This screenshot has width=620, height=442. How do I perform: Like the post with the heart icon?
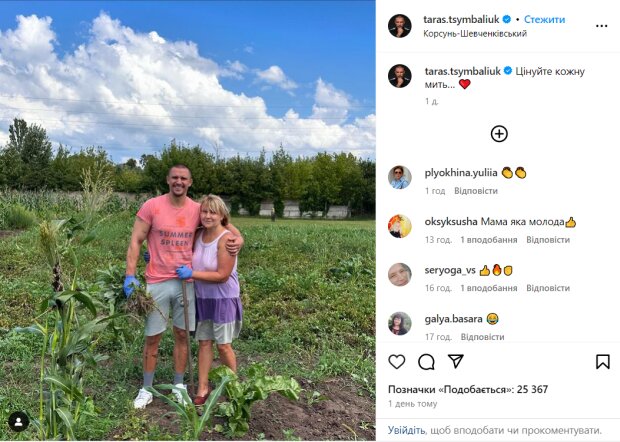pyautogui.click(x=397, y=362)
